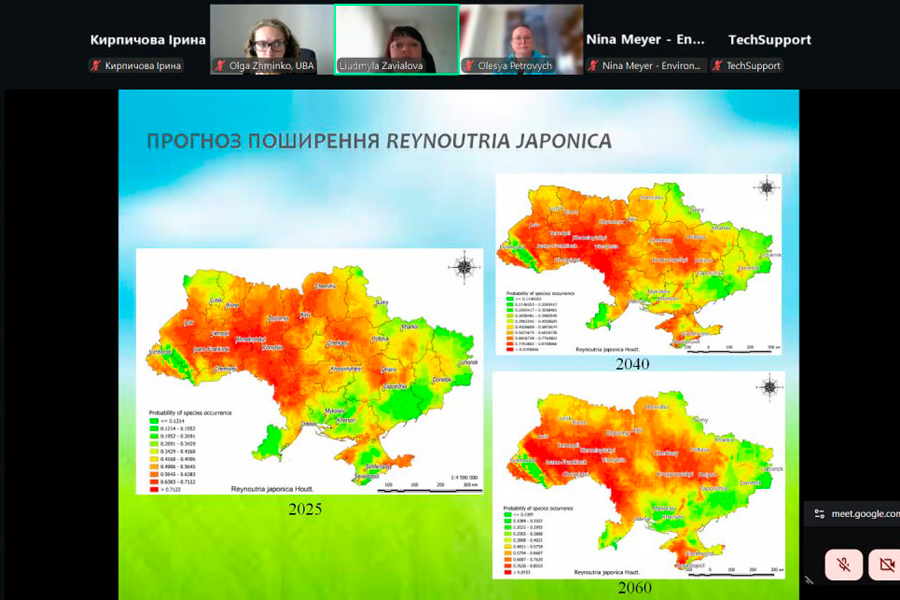Image resolution: width=900 pixels, height=600 pixels.
Task: Click the Nina Meyer participant tile
Action: [645, 40]
